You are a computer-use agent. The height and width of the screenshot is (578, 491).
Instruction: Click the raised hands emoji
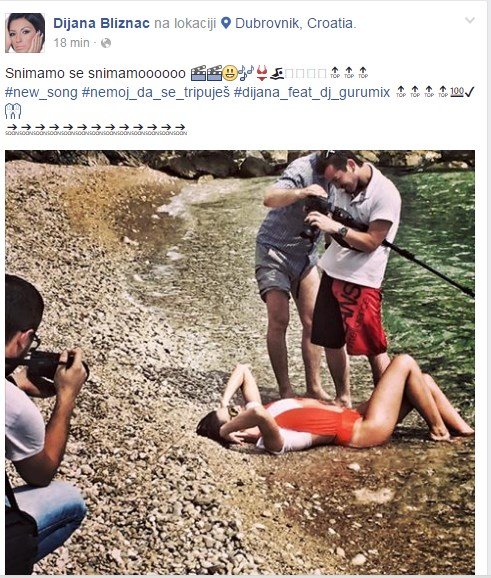13,111
